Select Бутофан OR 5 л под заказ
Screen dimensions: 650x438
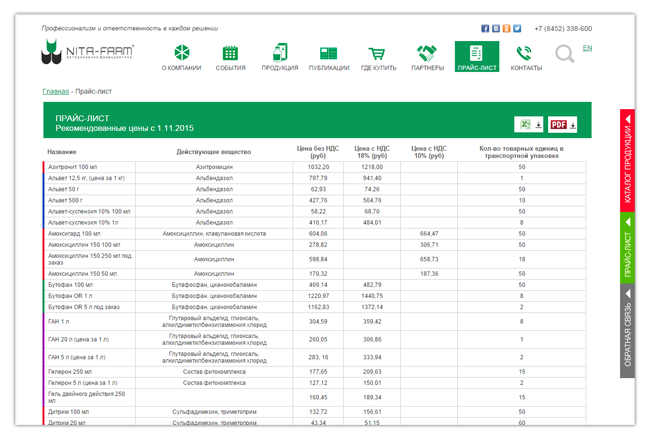point(84,307)
